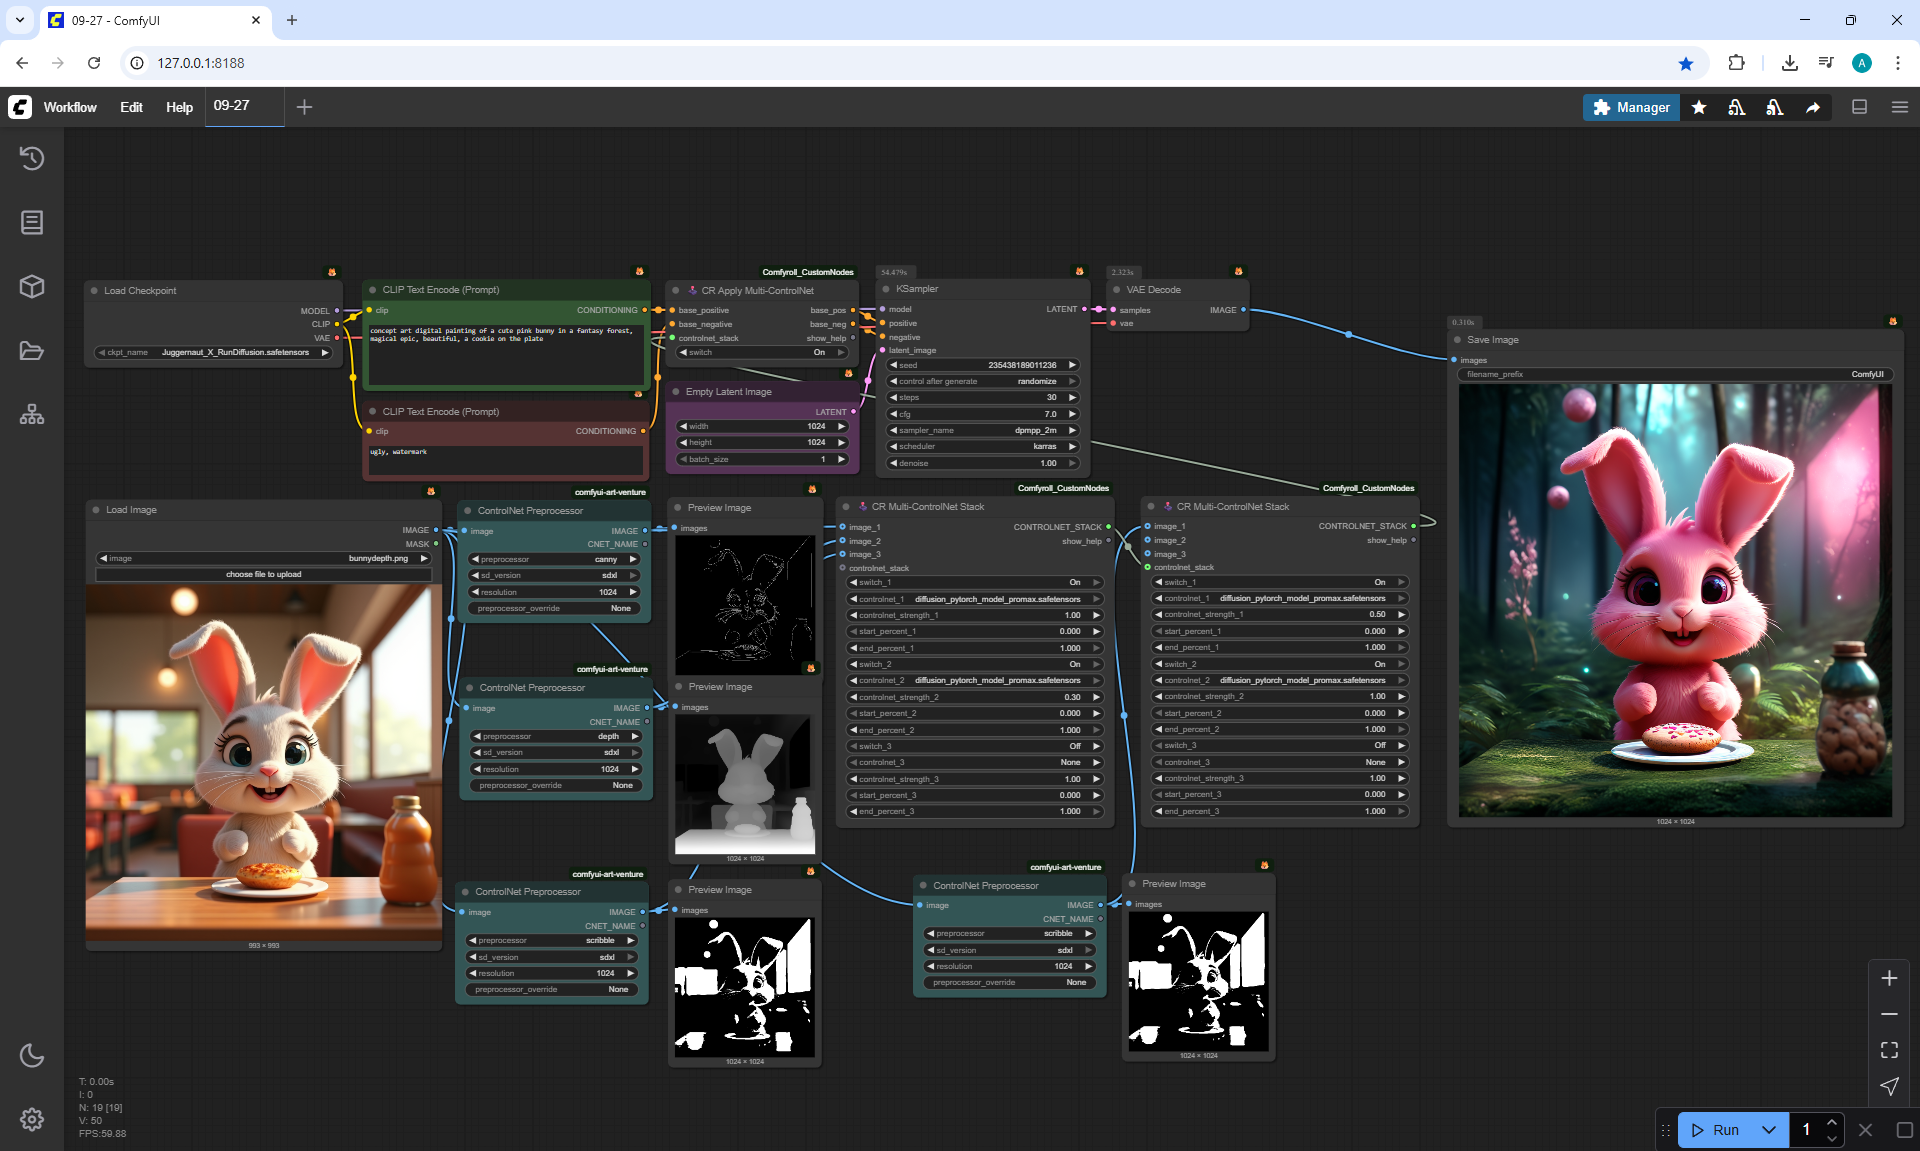Open the workflows folder sidebar icon
This screenshot has width=1920, height=1151.
[32, 351]
